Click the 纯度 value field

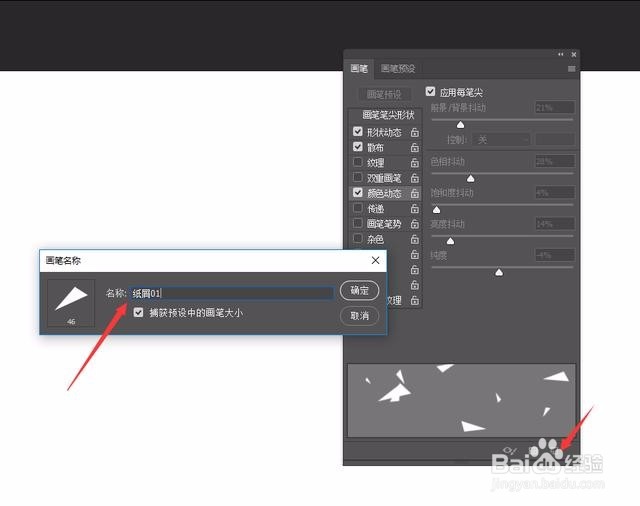(555, 255)
